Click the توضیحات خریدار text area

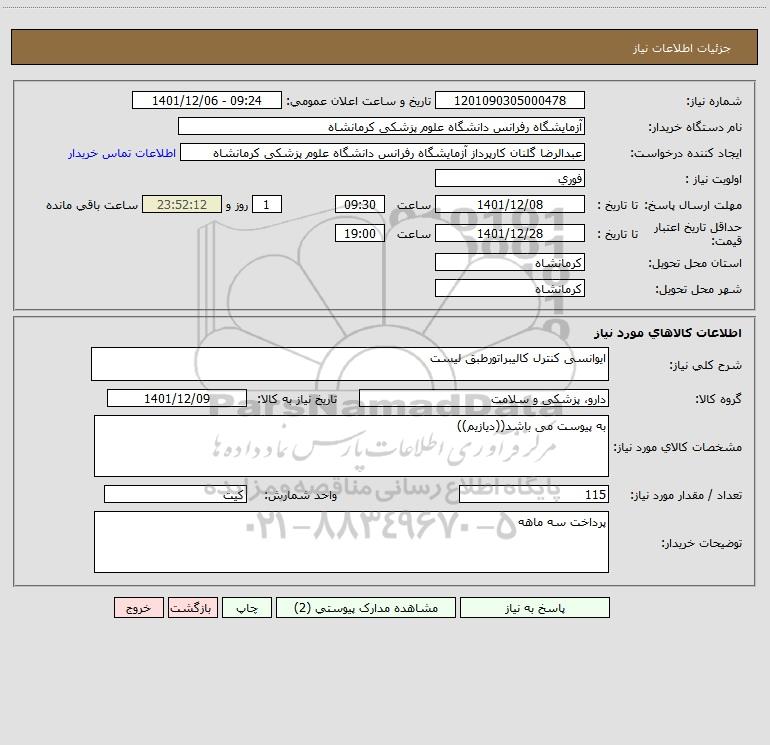click(351, 542)
